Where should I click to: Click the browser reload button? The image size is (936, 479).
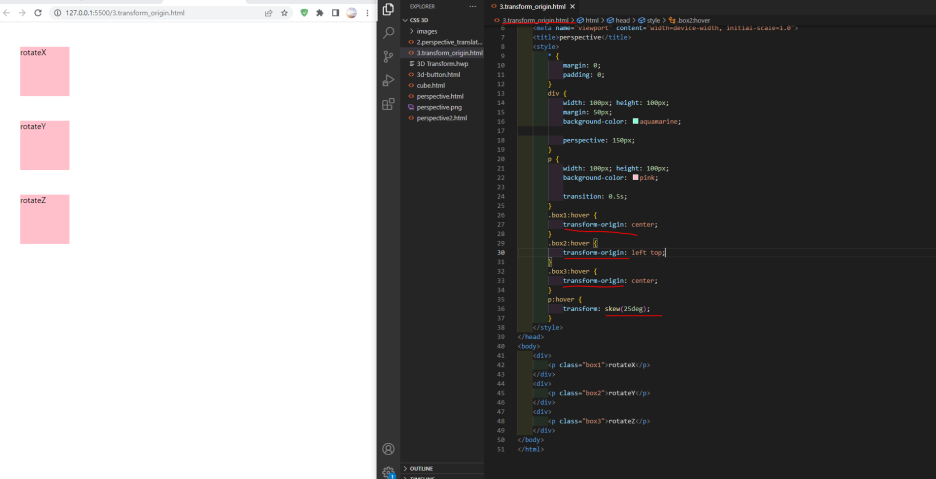38,13
